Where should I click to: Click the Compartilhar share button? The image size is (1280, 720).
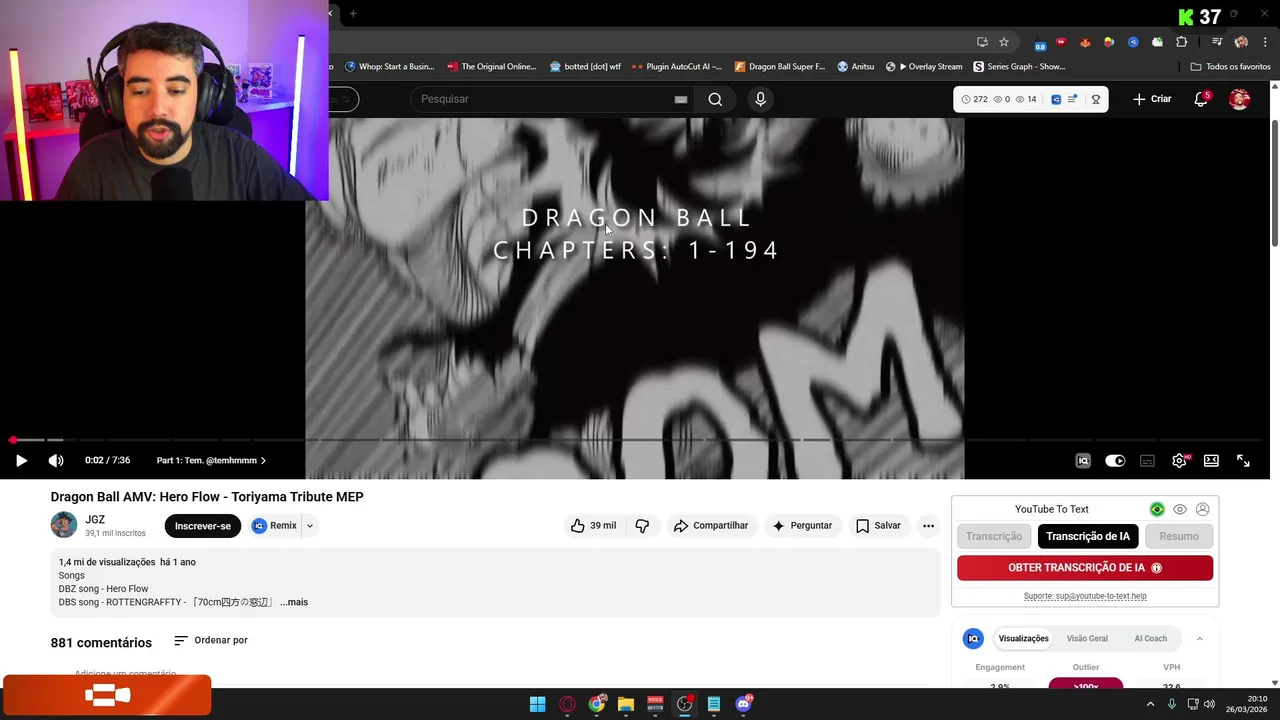coord(711,526)
